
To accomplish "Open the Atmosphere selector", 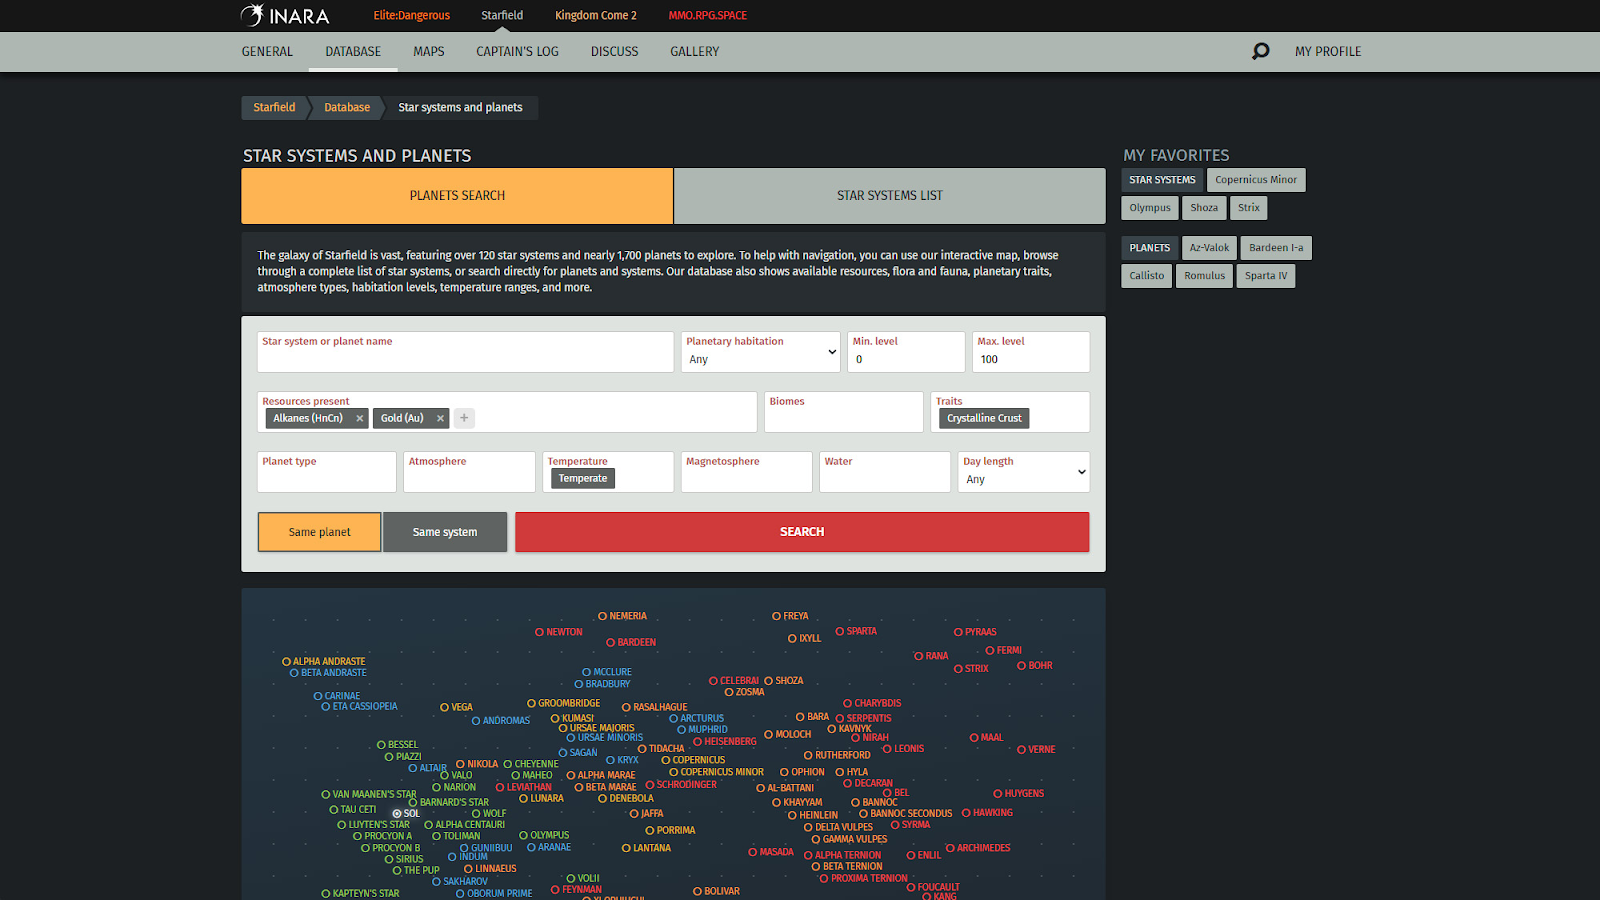I will click(469, 472).
